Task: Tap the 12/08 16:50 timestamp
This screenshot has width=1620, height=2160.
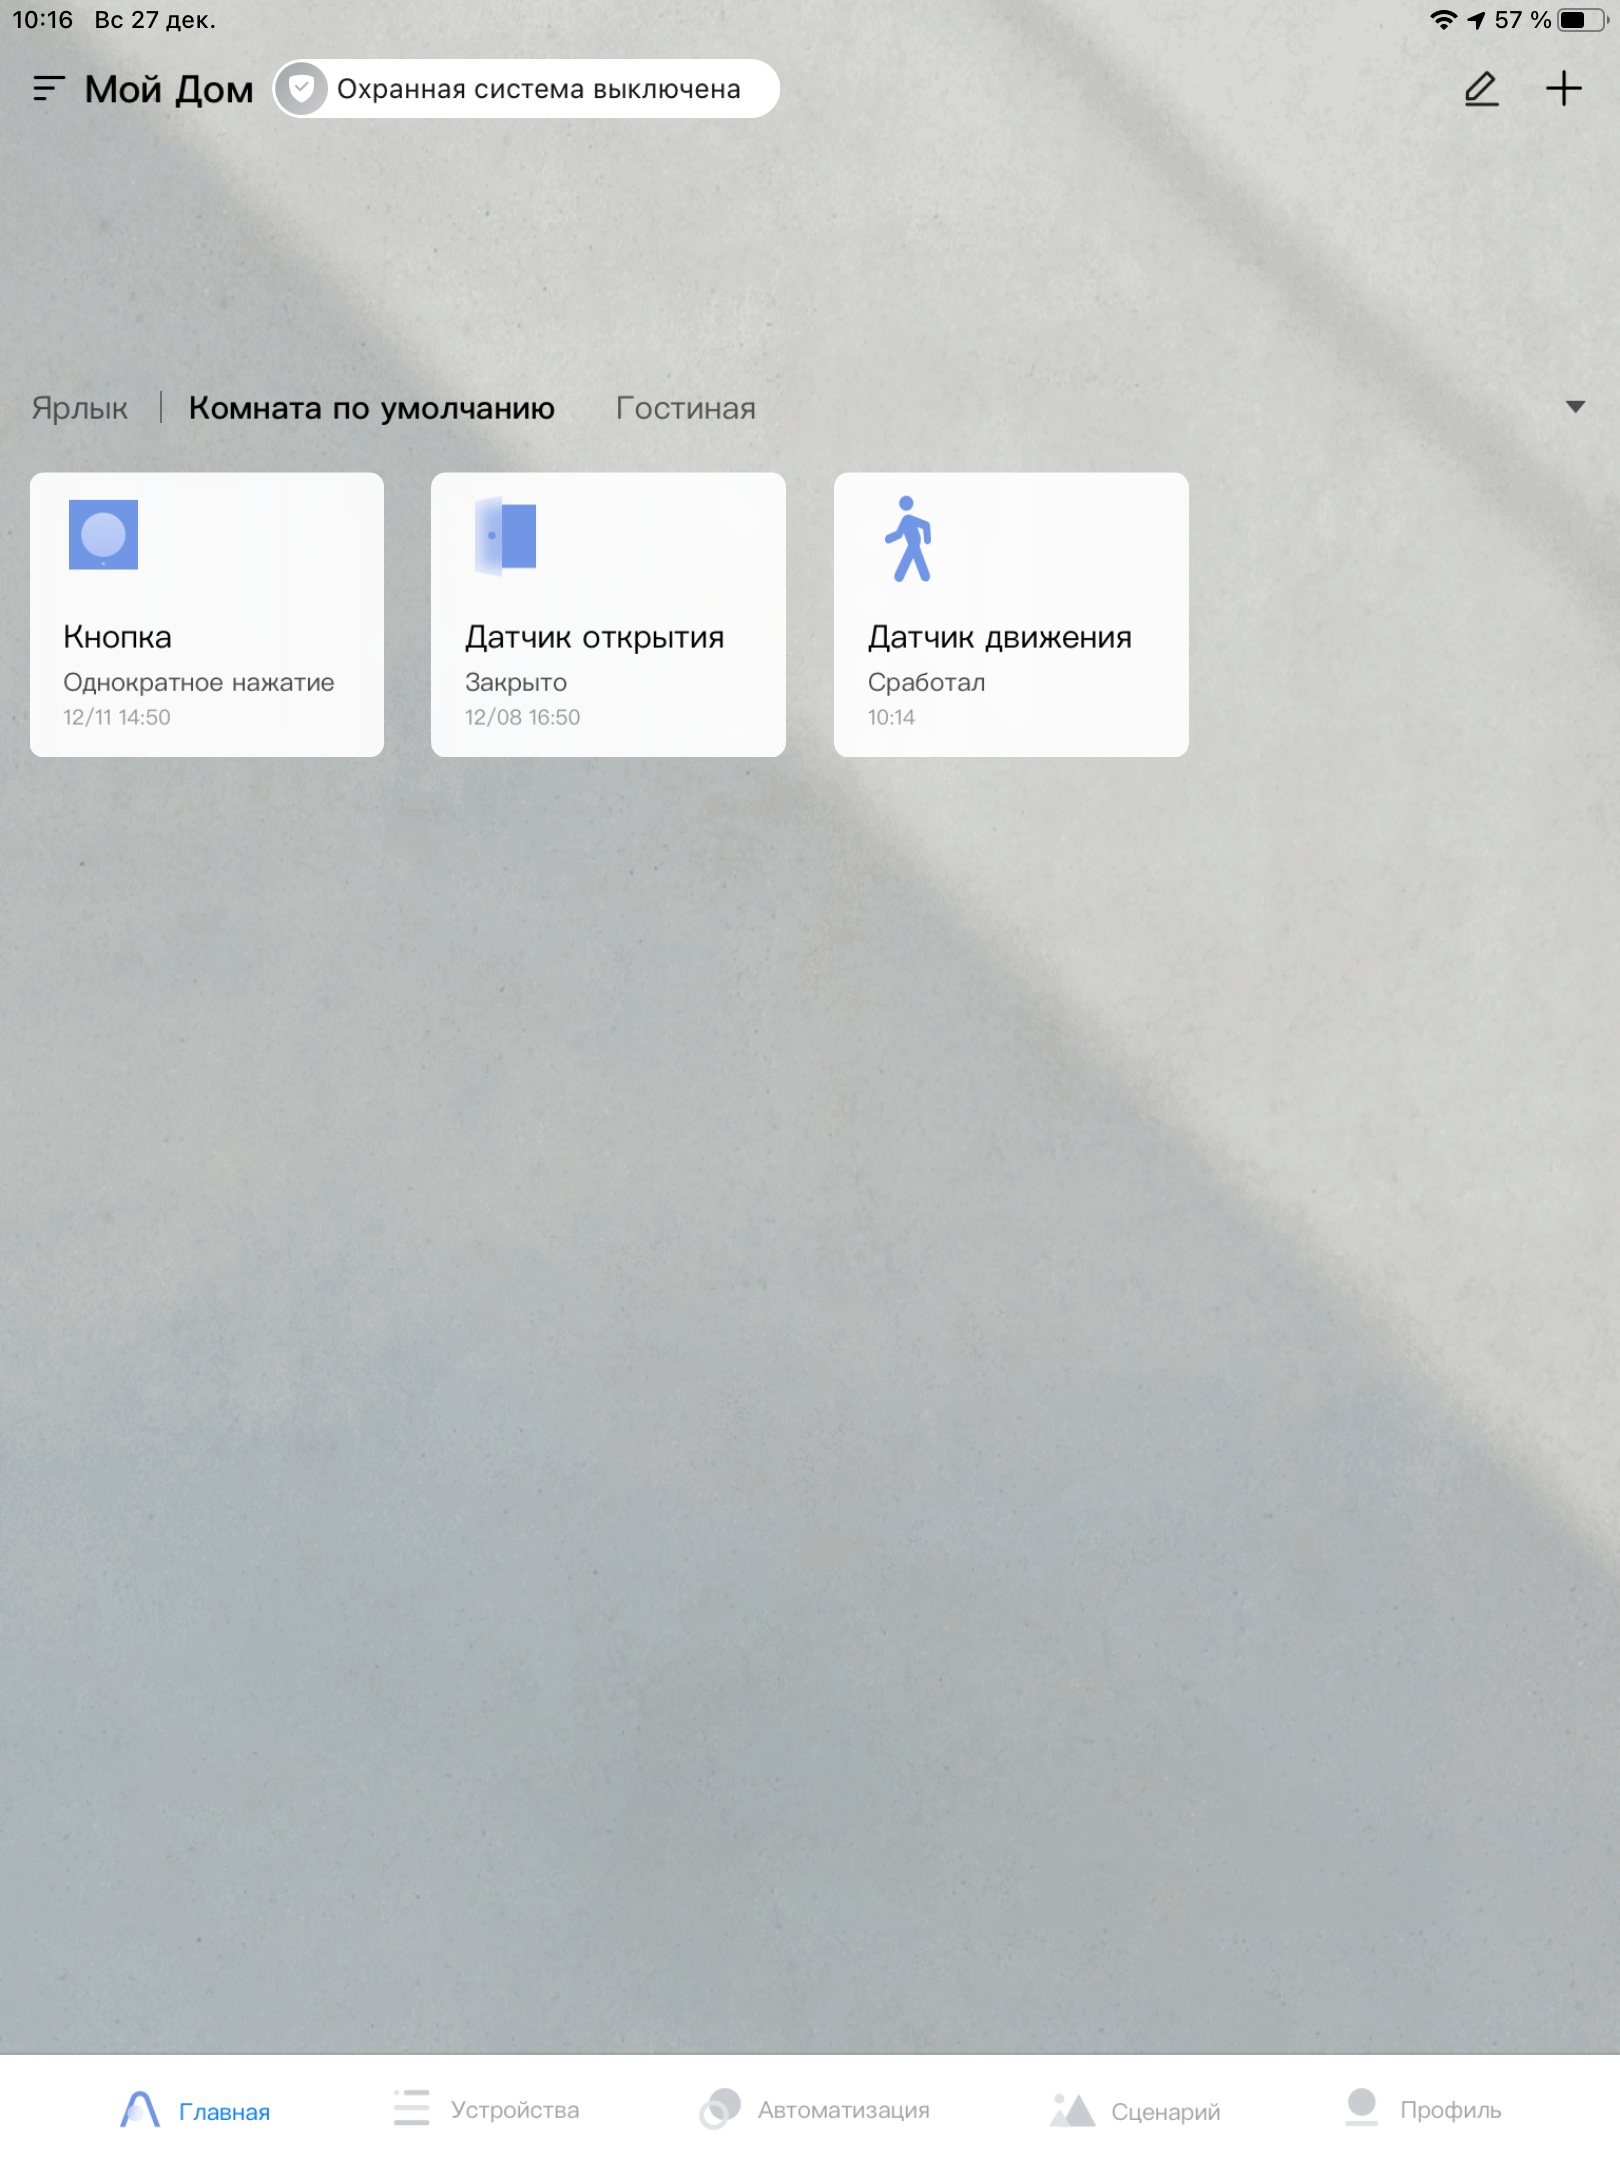Action: 522,717
